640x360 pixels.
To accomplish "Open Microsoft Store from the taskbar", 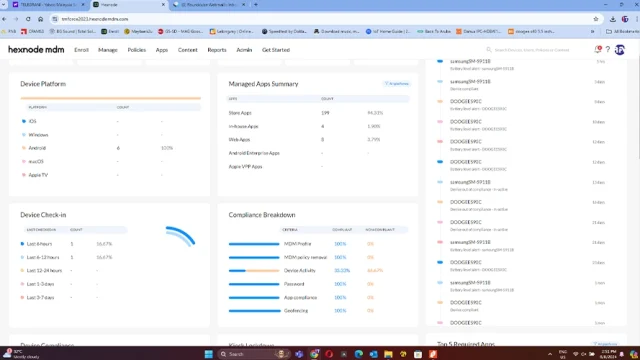I will (x=418, y=354).
